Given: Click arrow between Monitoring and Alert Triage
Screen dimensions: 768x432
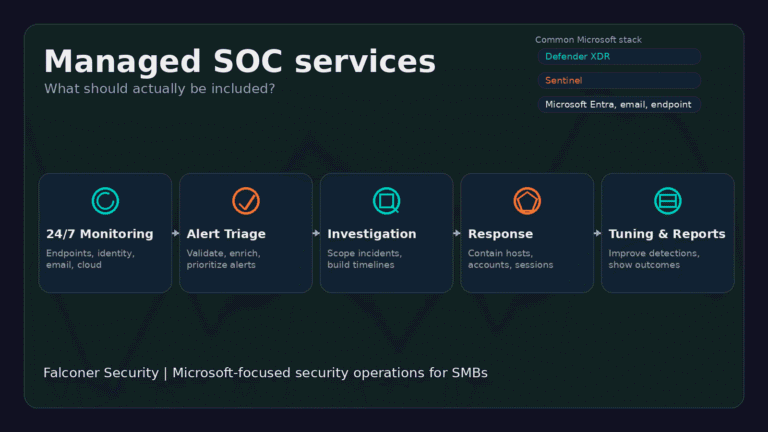Looking at the screenshot, I should [175, 234].
